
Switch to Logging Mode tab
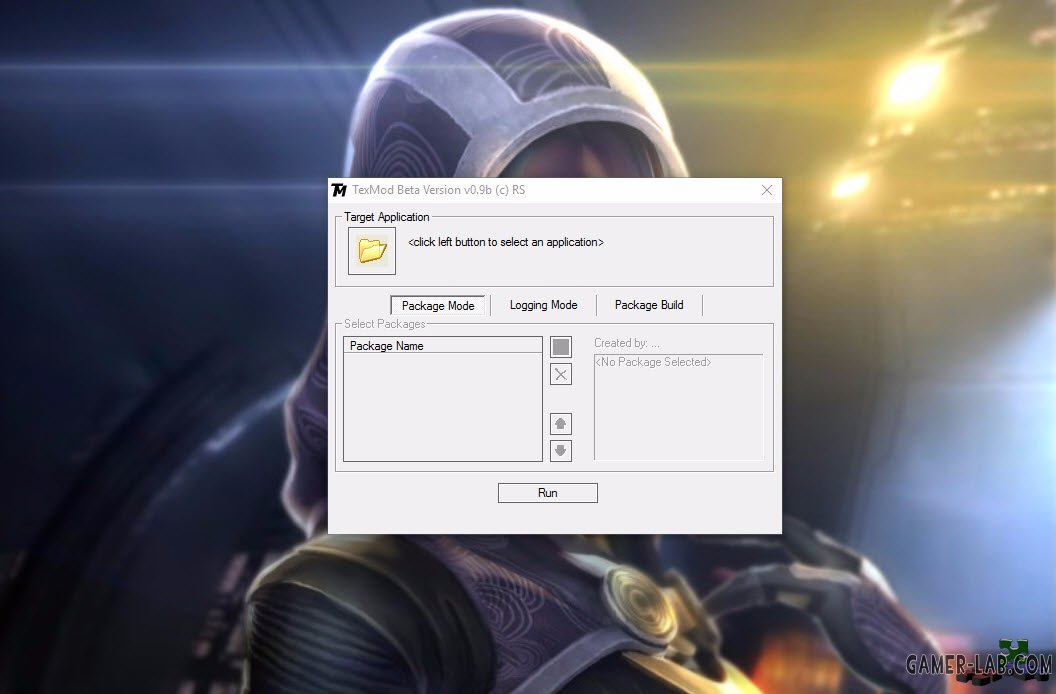[543, 305]
